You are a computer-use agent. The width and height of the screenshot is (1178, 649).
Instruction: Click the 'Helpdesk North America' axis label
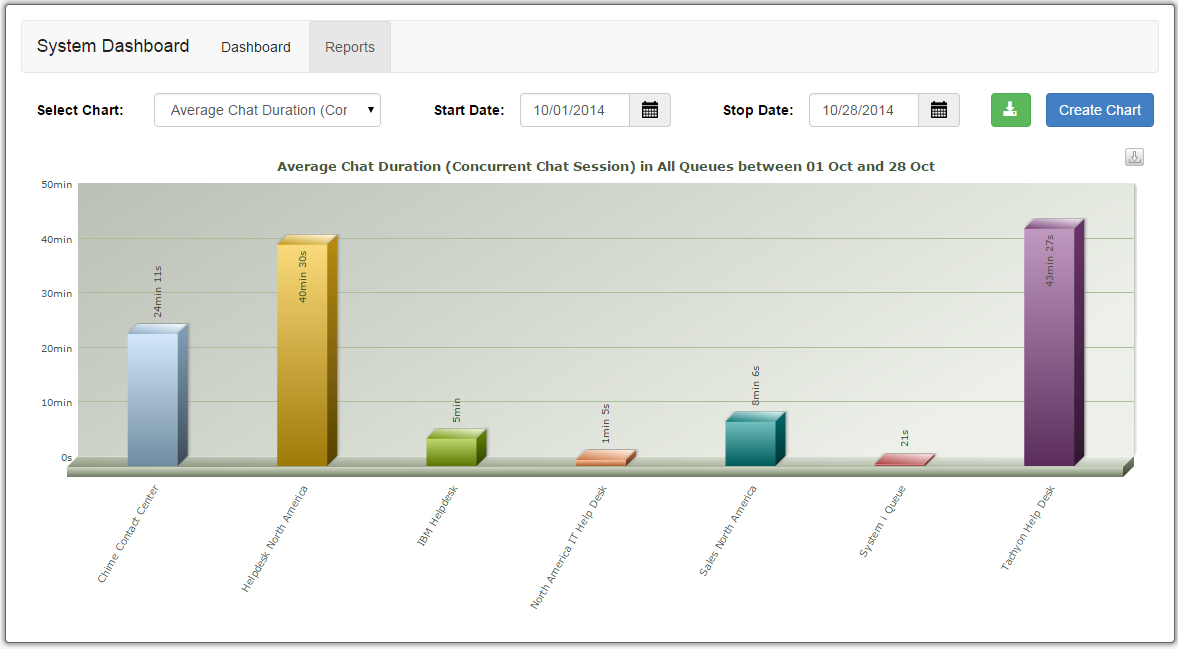pyautogui.click(x=274, y=539)
